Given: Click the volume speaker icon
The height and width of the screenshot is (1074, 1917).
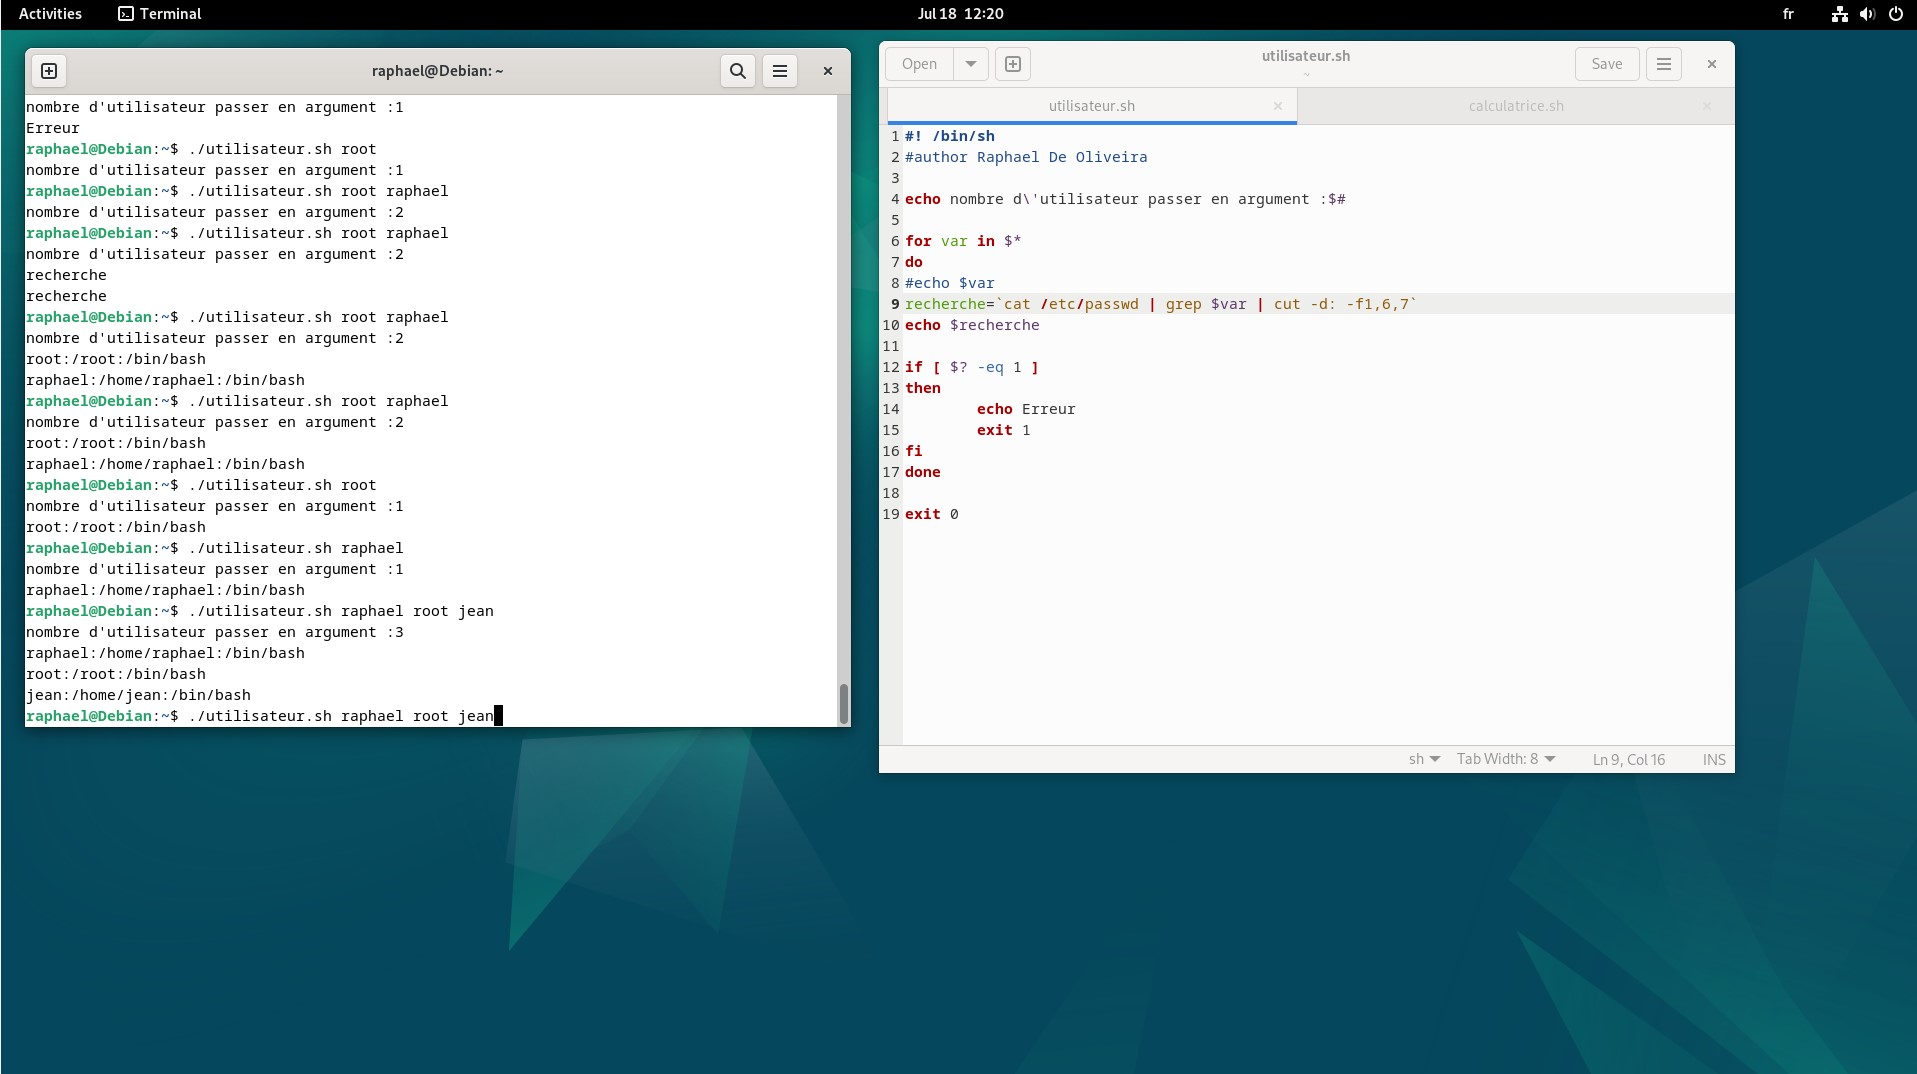Looking at the screenshot, I should pos(1867,14).
